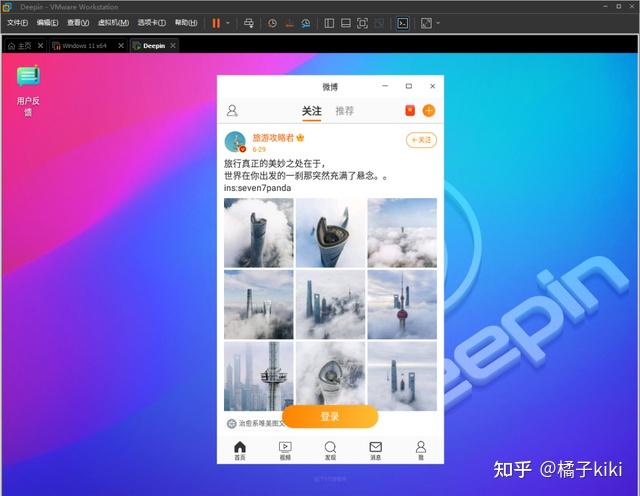Toggle the thumbnail bar view icon
Viewport: 640px width, 496px height.
pos(346,23)
